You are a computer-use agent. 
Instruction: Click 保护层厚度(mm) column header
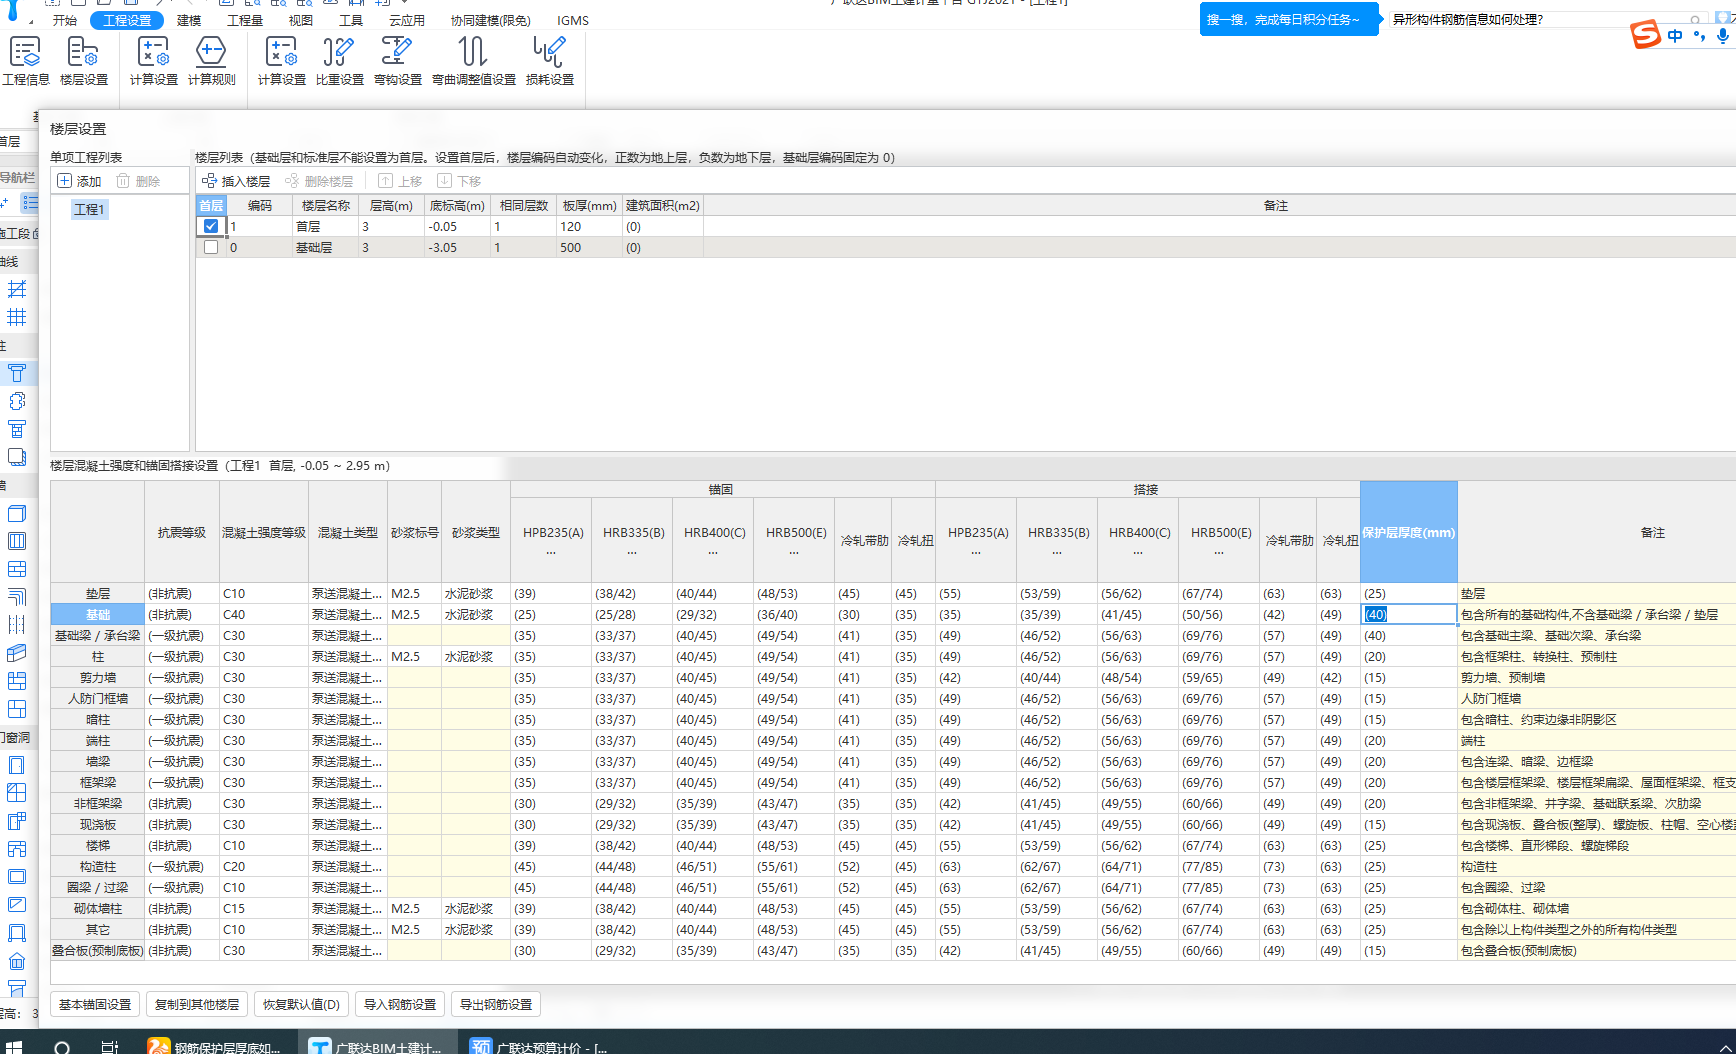1408,532
